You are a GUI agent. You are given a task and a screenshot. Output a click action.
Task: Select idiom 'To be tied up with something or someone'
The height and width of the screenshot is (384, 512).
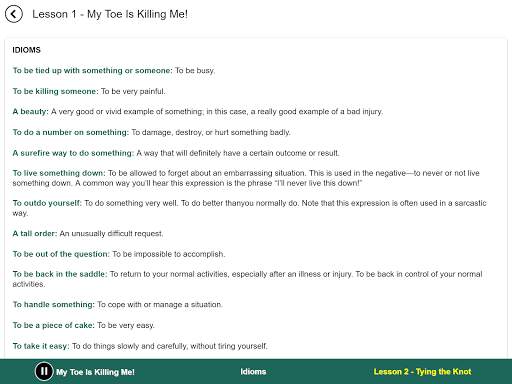coord(93,71)
